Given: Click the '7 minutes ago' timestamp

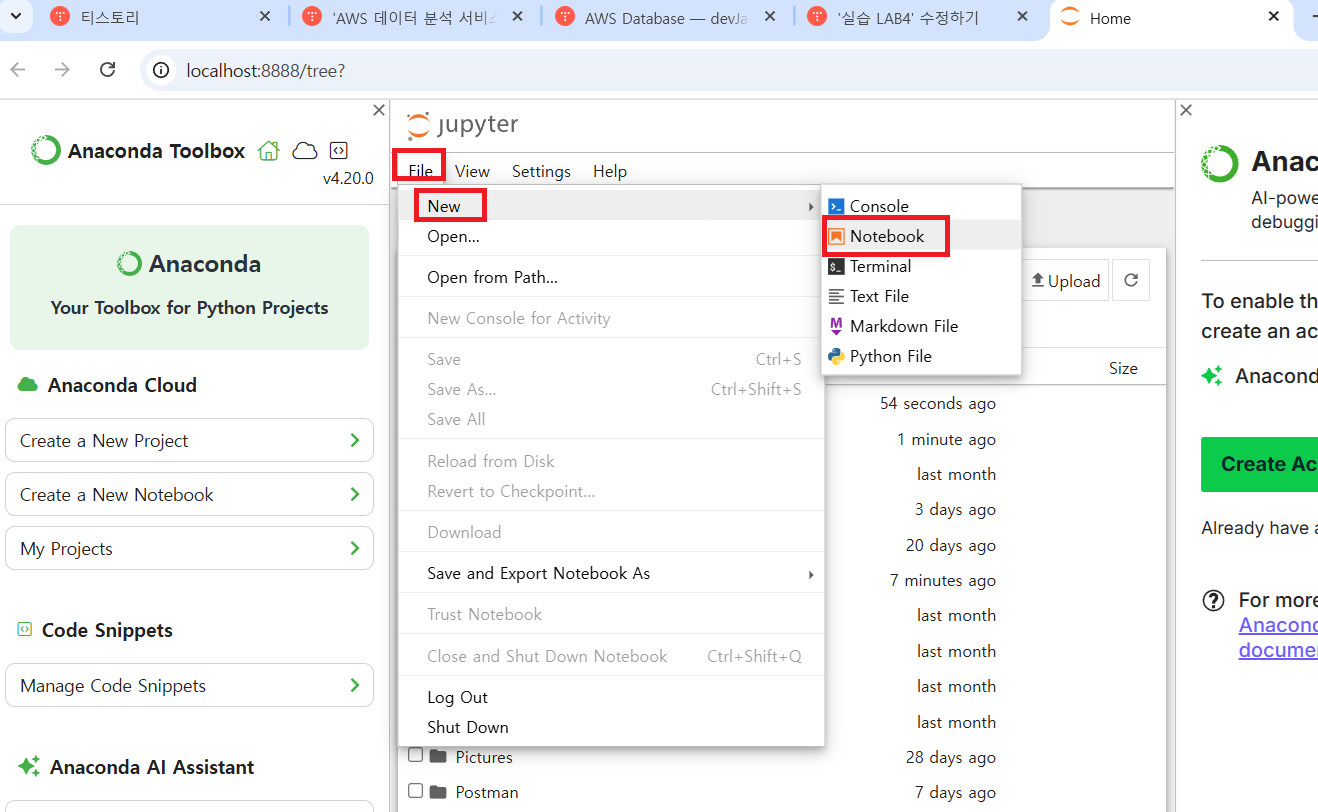Looking at the screenshot, I should point(943,580).
